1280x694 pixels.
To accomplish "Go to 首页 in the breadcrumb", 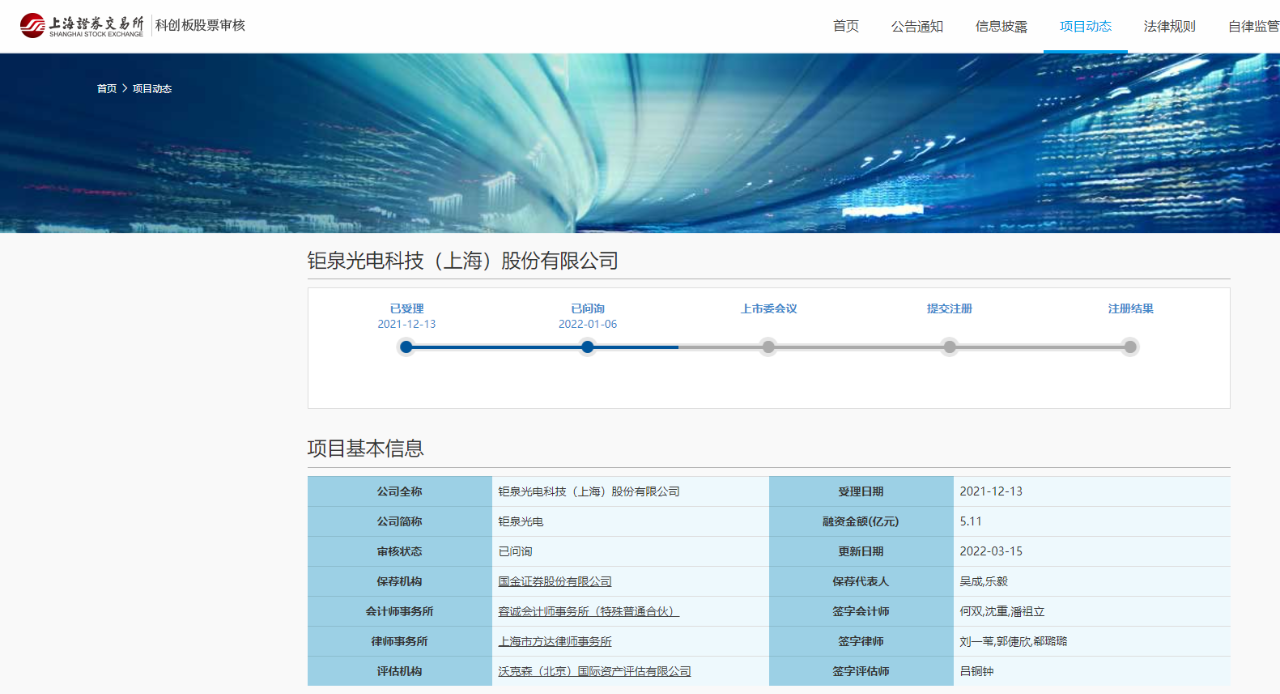I will tap(106, 89).
